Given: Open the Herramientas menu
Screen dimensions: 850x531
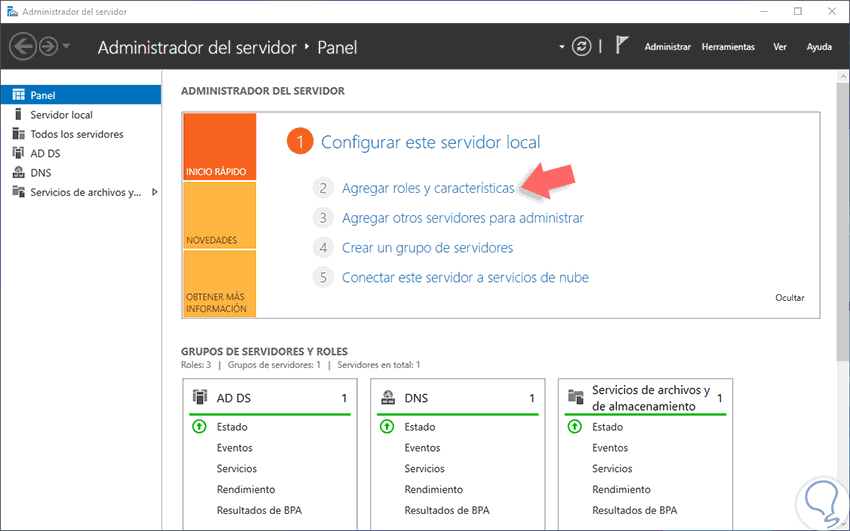Looking at the screenshot, I should 728,47.
